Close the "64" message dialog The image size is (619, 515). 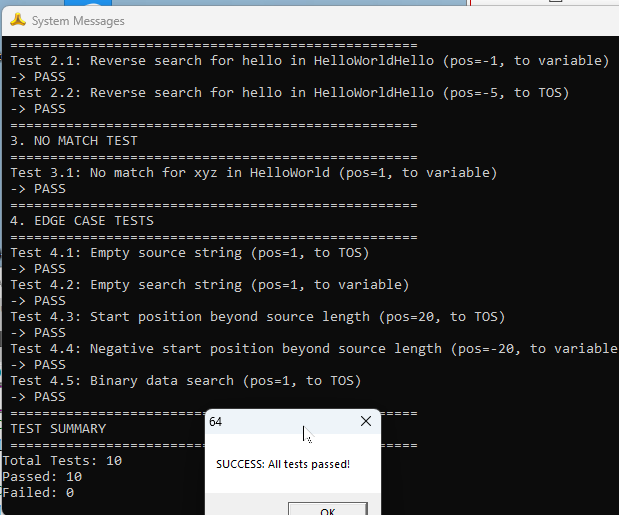[x=365, y=422]
